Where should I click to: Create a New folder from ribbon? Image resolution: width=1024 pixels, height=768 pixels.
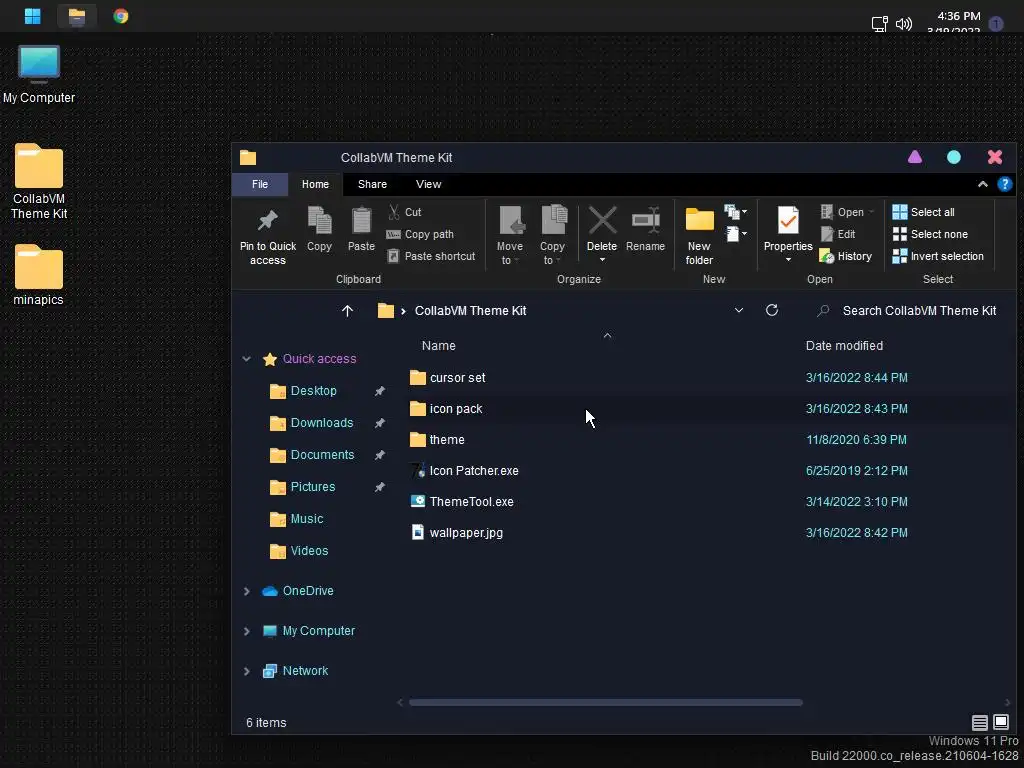click(699, 235)
